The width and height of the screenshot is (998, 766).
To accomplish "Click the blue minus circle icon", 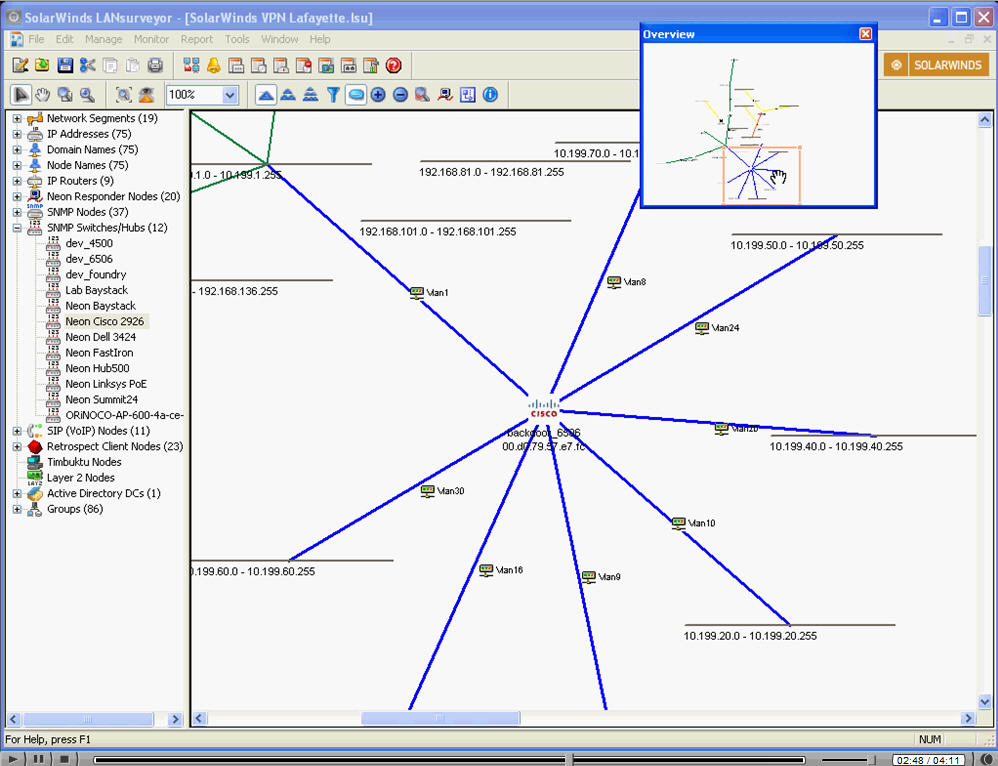I will click(400, 95).
